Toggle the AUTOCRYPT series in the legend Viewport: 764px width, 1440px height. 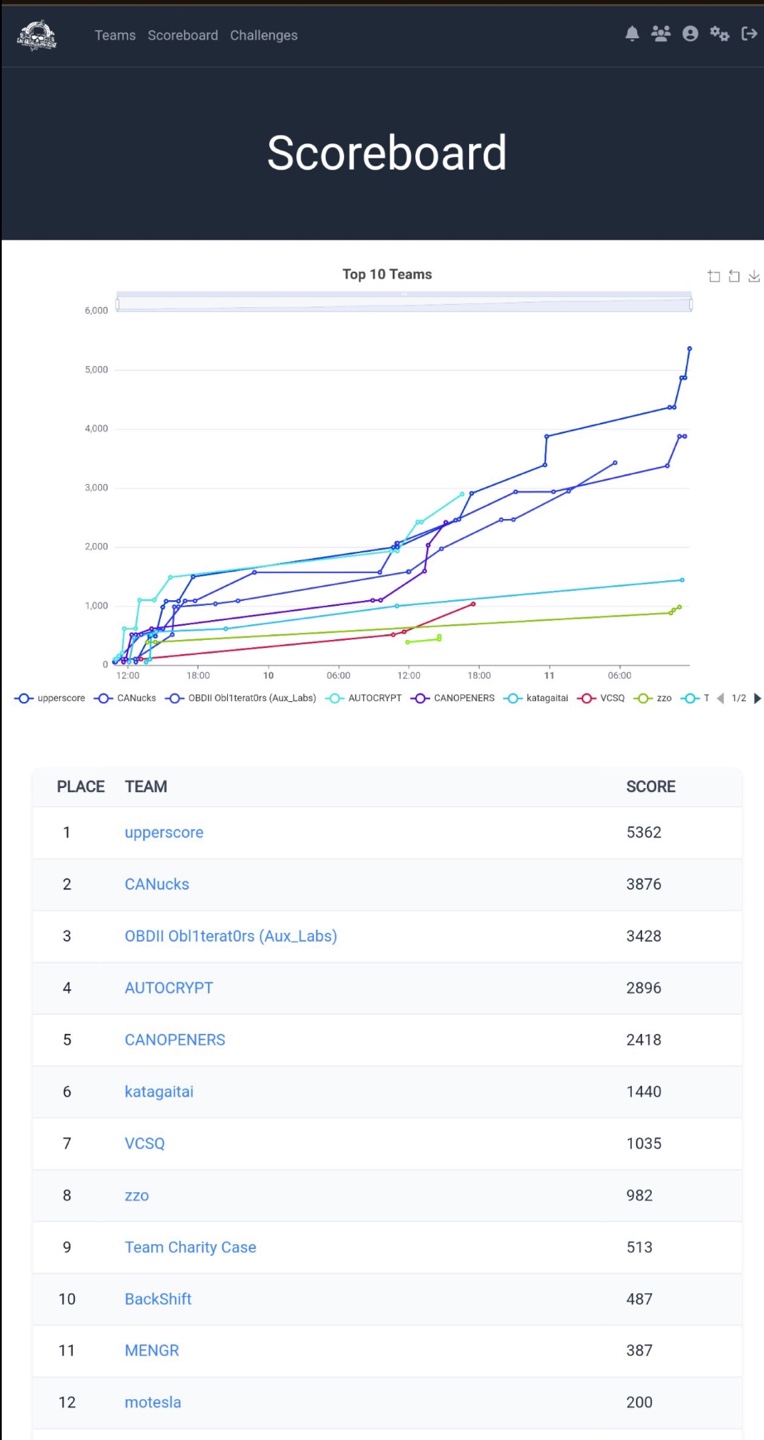click(x=364, y=698)
